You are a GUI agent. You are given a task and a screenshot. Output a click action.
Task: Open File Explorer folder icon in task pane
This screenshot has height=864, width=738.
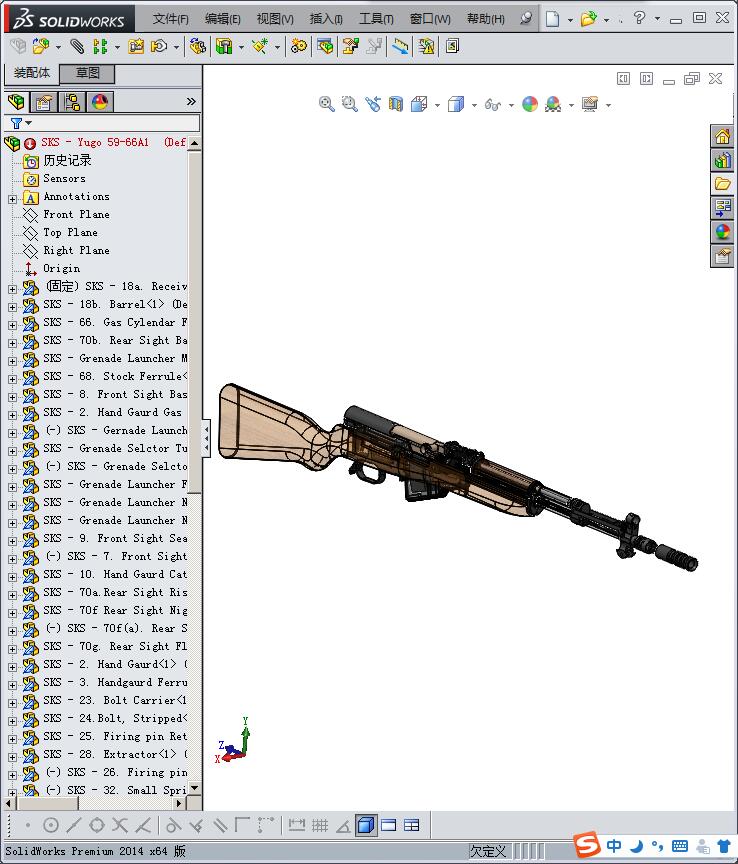722,183
